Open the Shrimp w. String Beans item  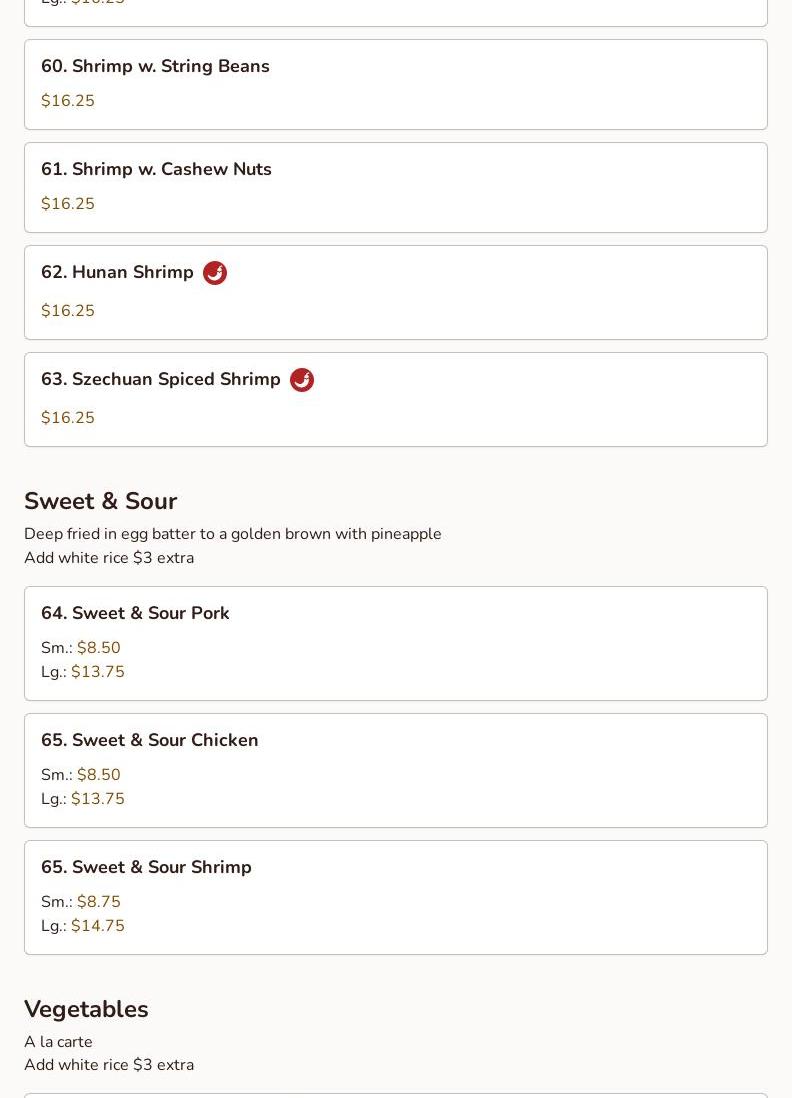[x=155, y=67]
